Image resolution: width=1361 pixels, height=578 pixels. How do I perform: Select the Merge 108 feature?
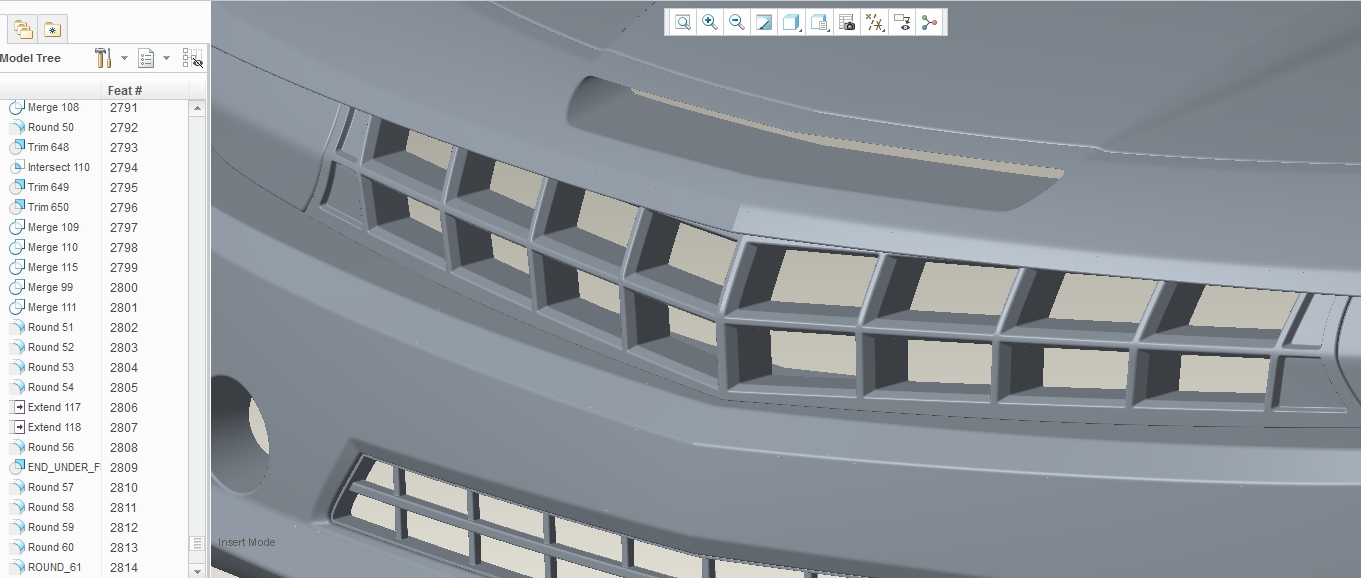(x=53, y=107)
